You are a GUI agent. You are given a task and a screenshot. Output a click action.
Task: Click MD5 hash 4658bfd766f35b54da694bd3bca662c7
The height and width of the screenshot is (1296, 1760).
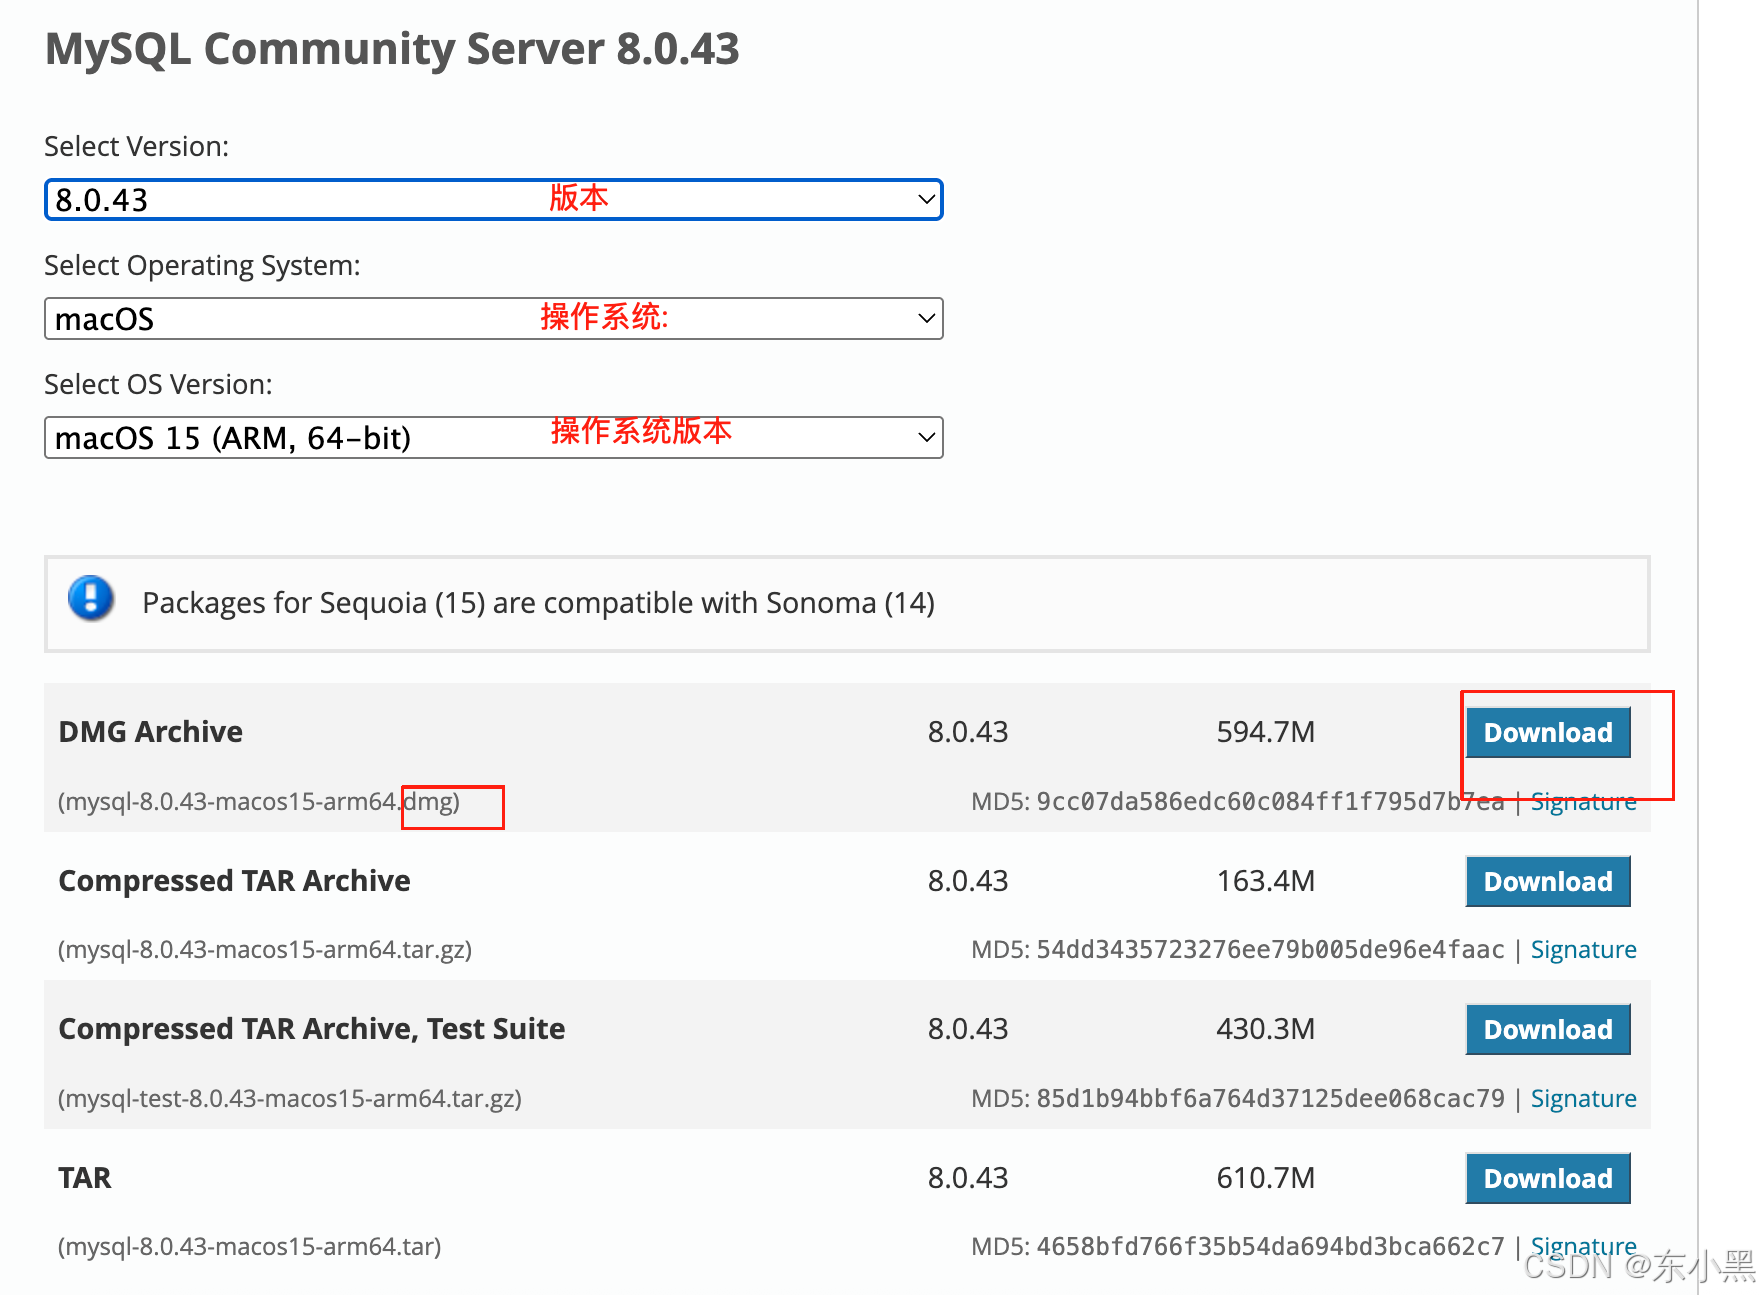click(1270, 1247)
